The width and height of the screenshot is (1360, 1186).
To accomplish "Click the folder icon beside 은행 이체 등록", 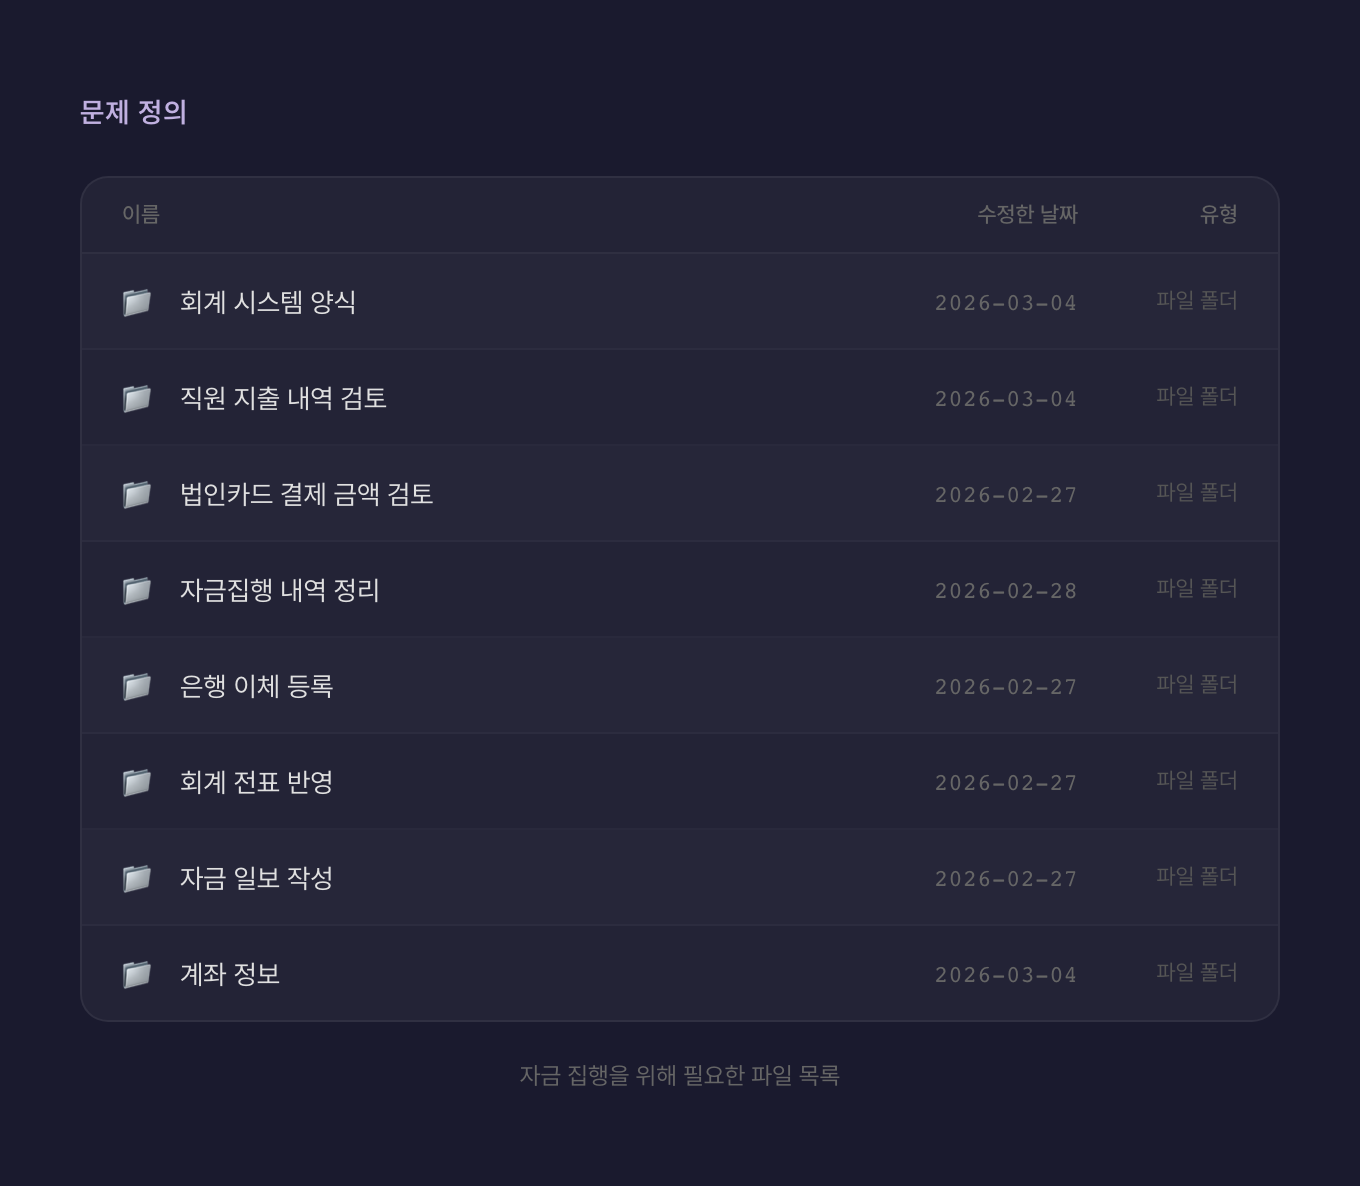I will [x=137, y=686].
